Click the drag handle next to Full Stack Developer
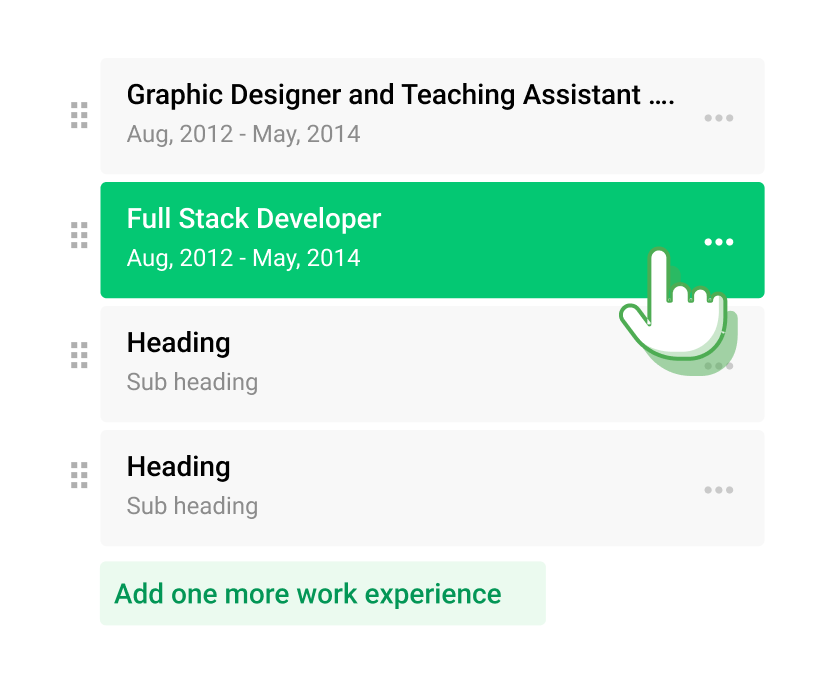This screenshot has height=674, width=826. [x=79, y=236]
